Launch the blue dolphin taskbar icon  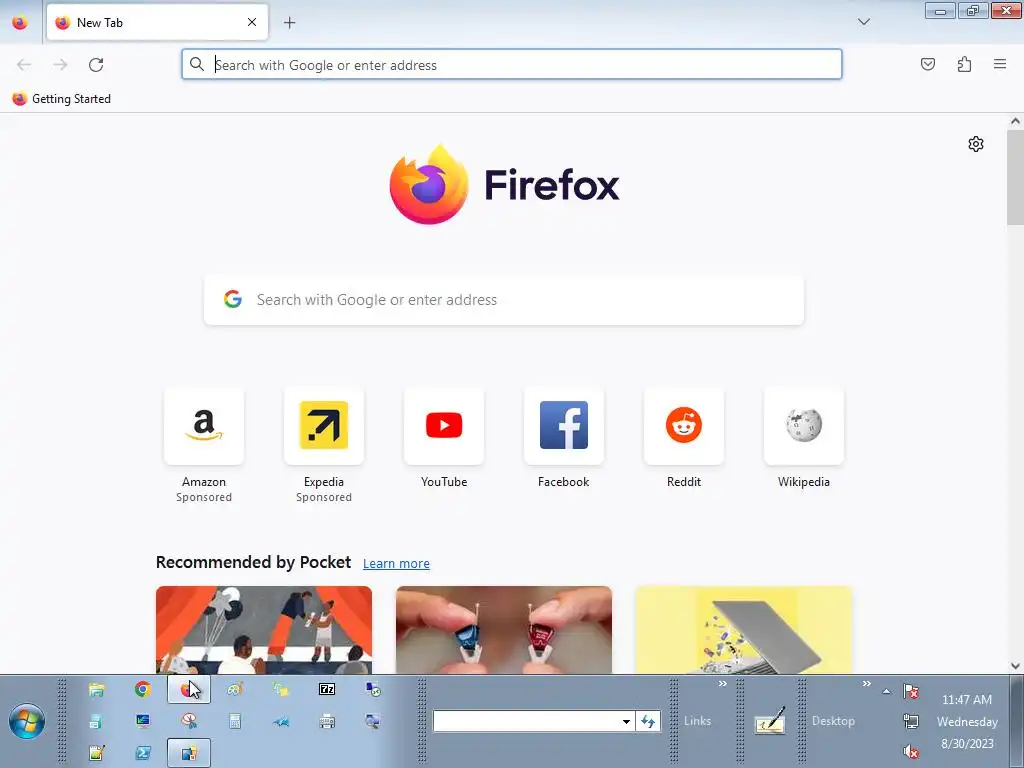coord(281,721)
